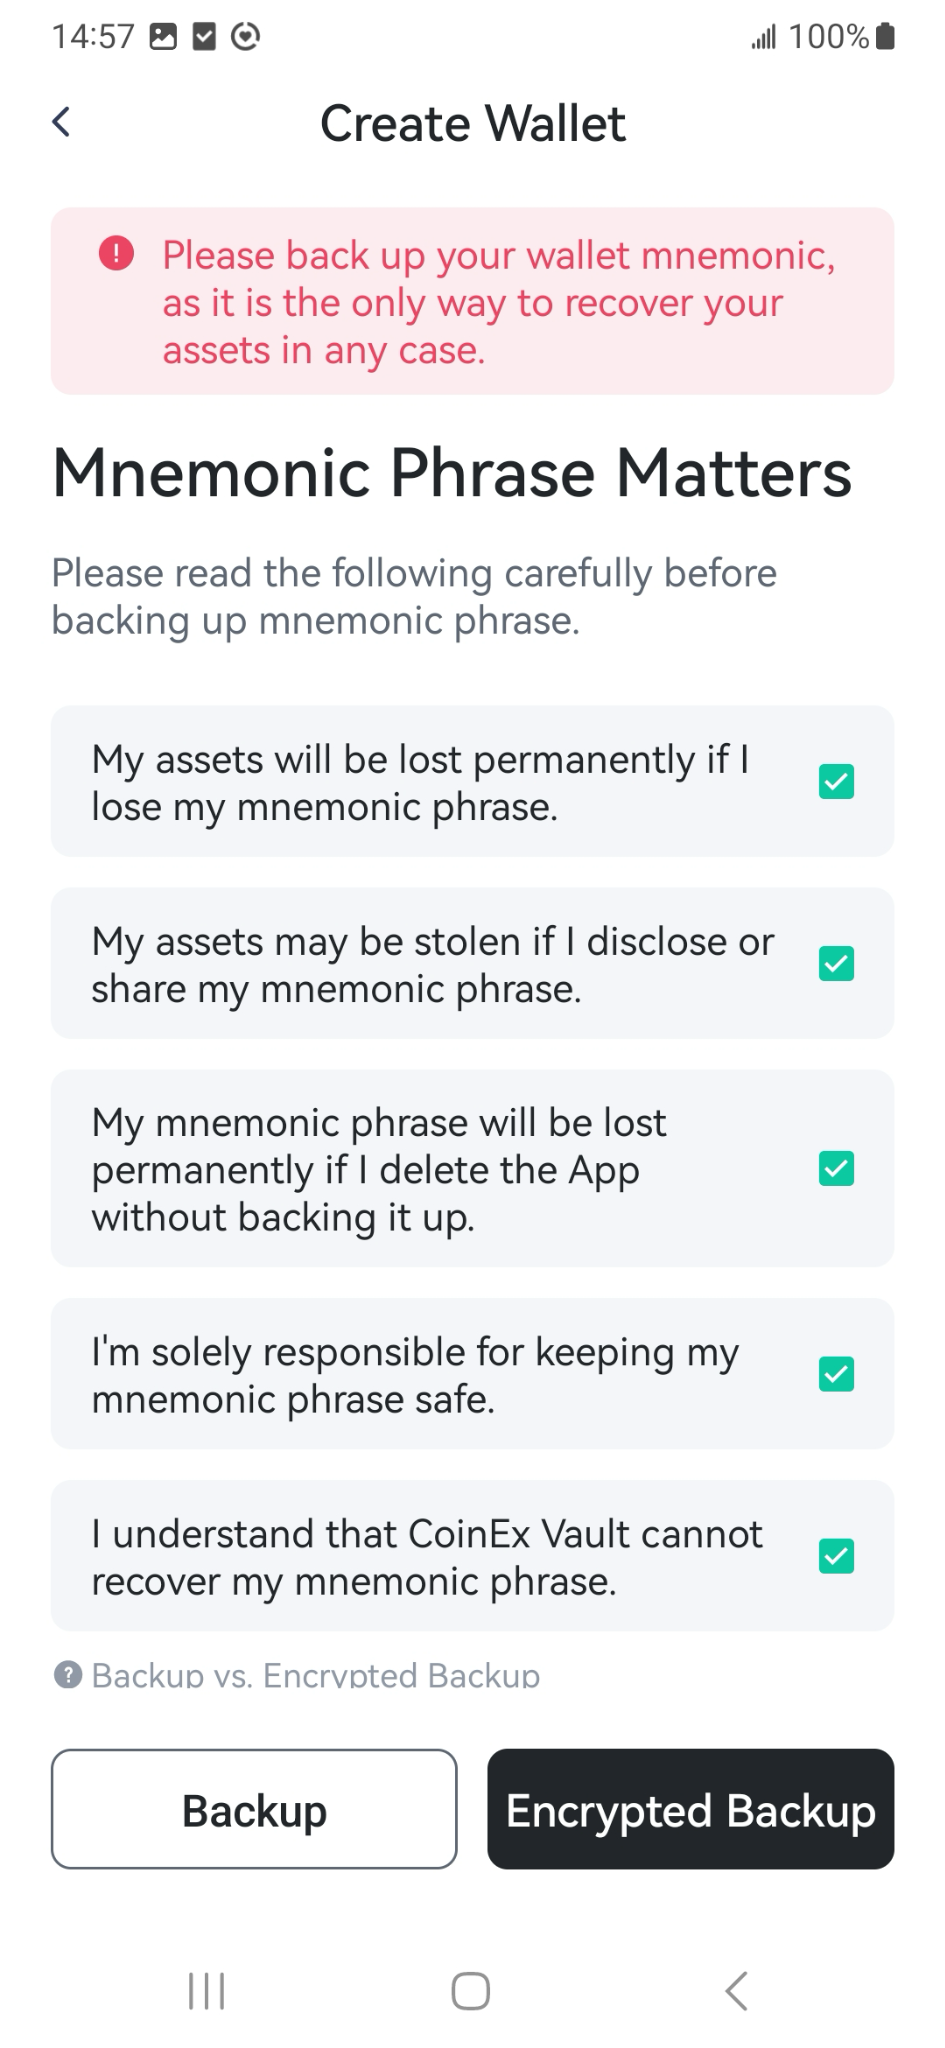Screen dimensions: 945x2048
Task: Tap the checkmark notification icon in status bar
Action: pyautogui.click(x=204, y=37)
